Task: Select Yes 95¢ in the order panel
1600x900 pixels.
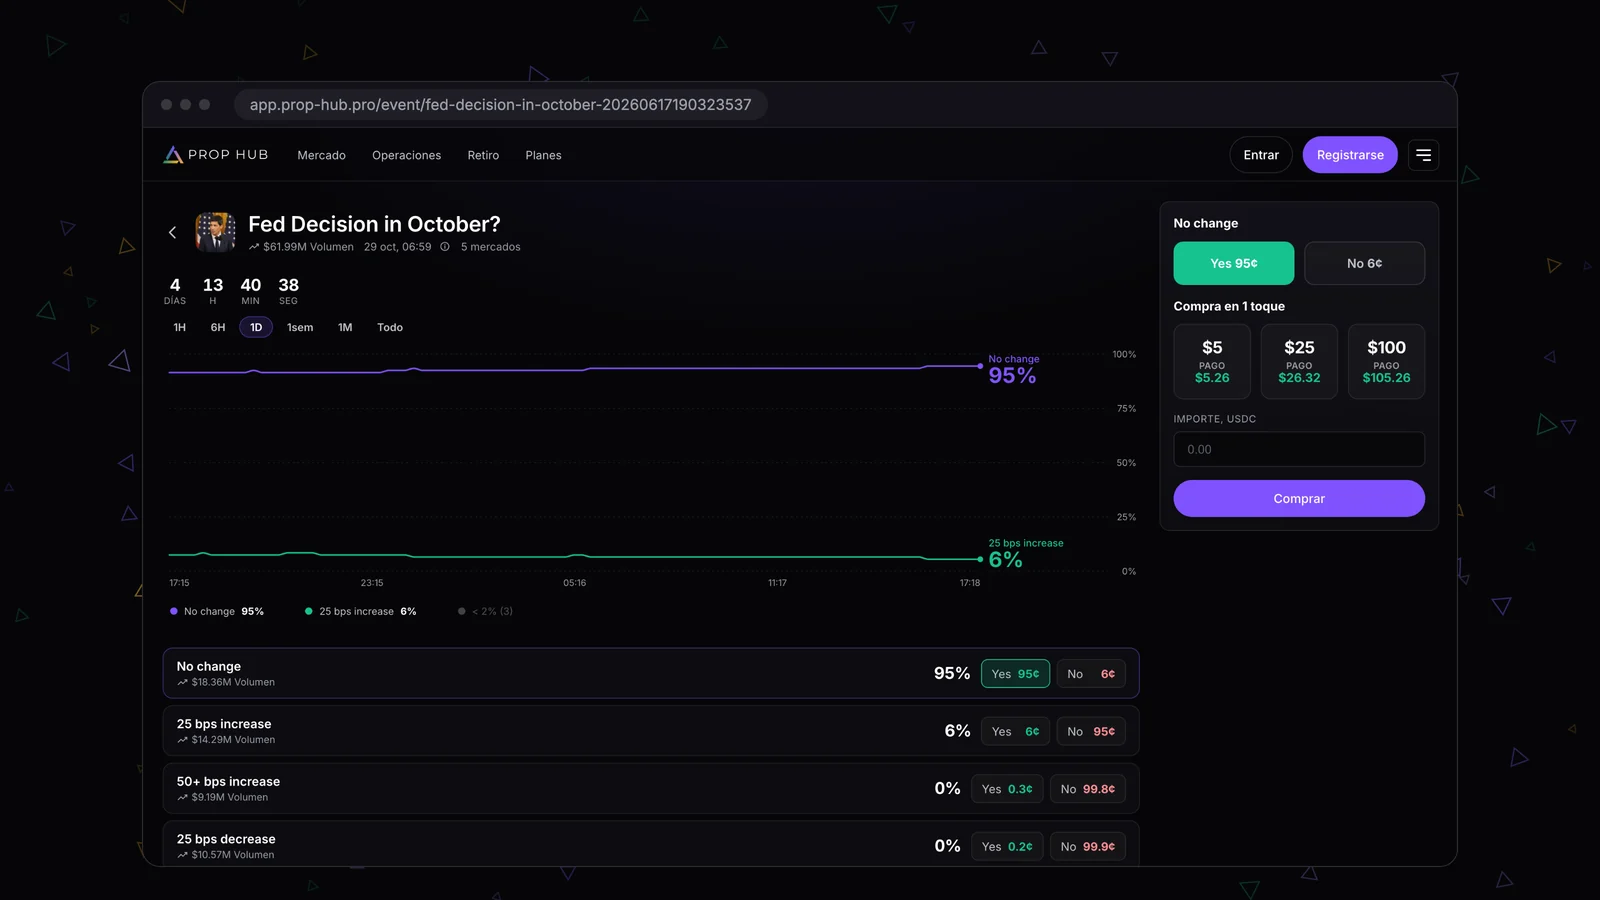Action: pyautogui.click(x=1234, y=263)
